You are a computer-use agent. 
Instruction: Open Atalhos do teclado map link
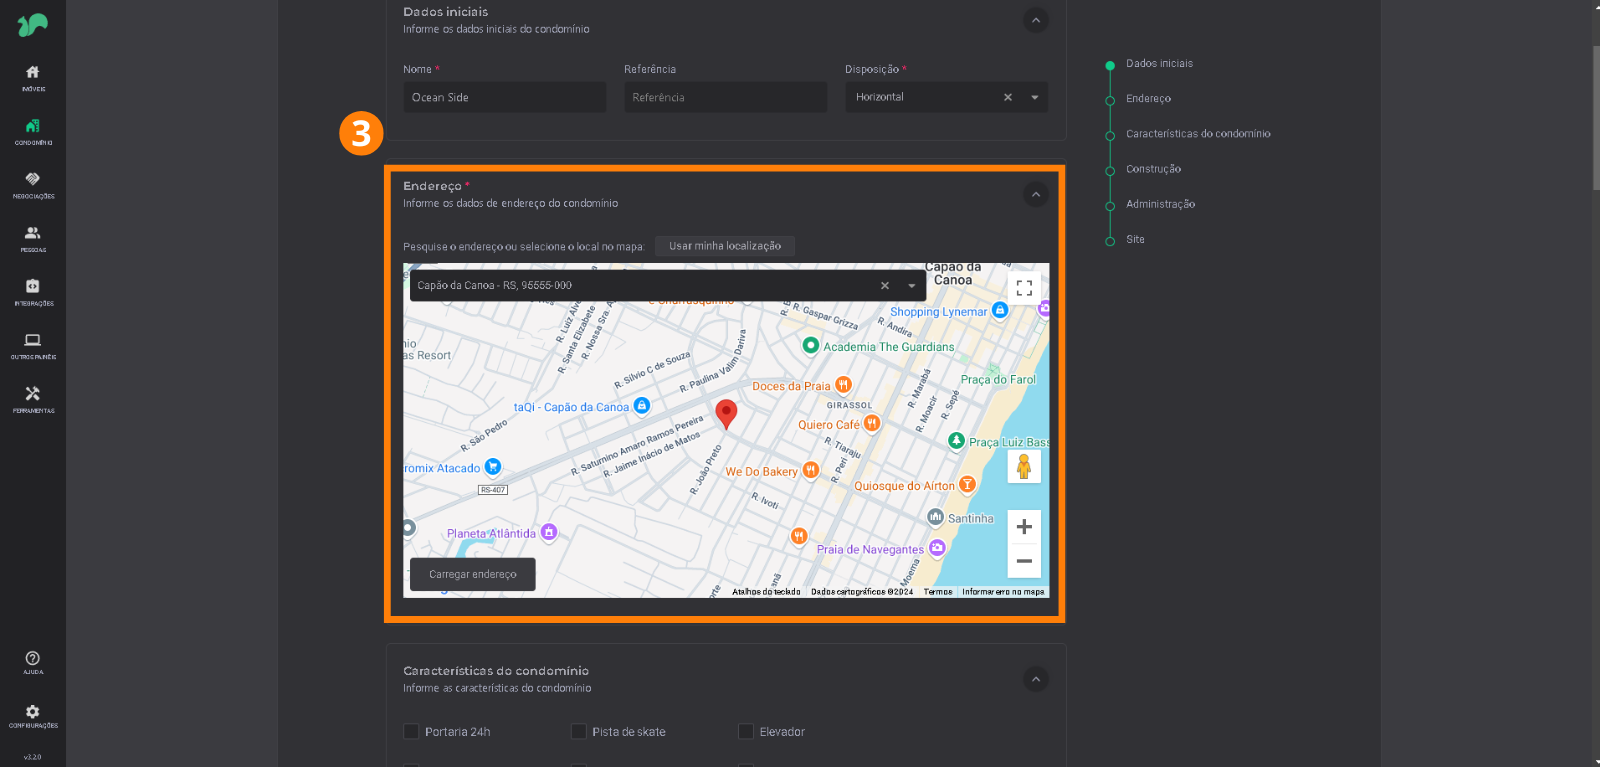point(766,592)
